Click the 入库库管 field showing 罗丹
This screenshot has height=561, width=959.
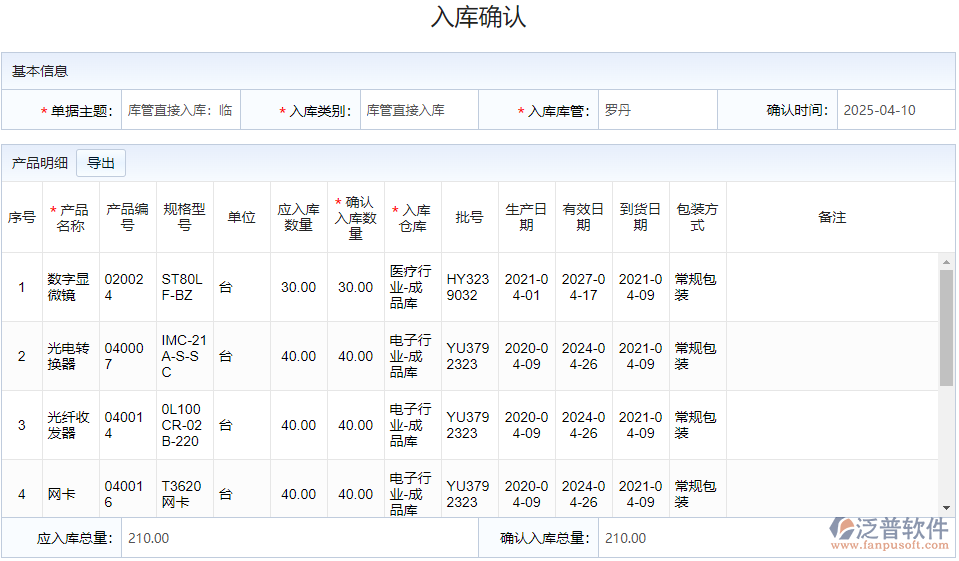tap(657, 110)
